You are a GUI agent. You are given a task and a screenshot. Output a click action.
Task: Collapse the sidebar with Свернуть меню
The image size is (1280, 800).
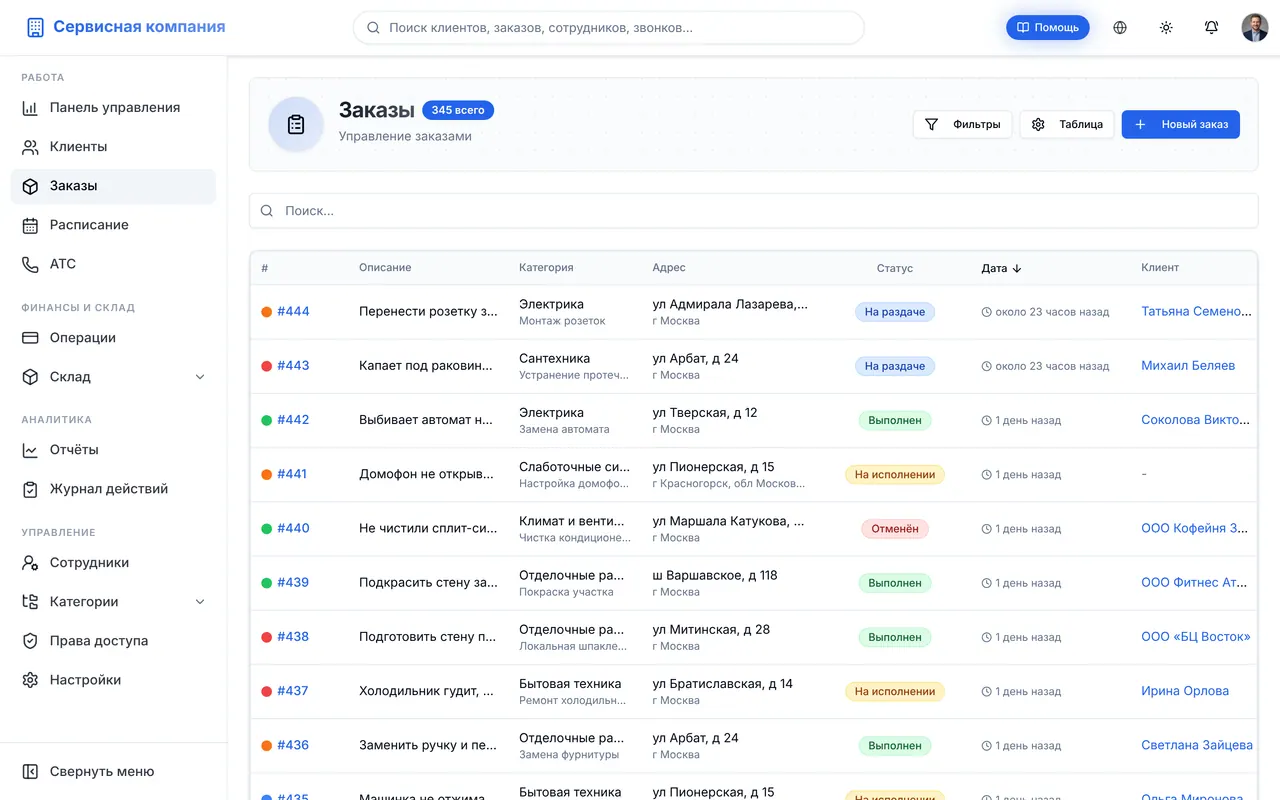pyautogui.click(x=113, y=772)
